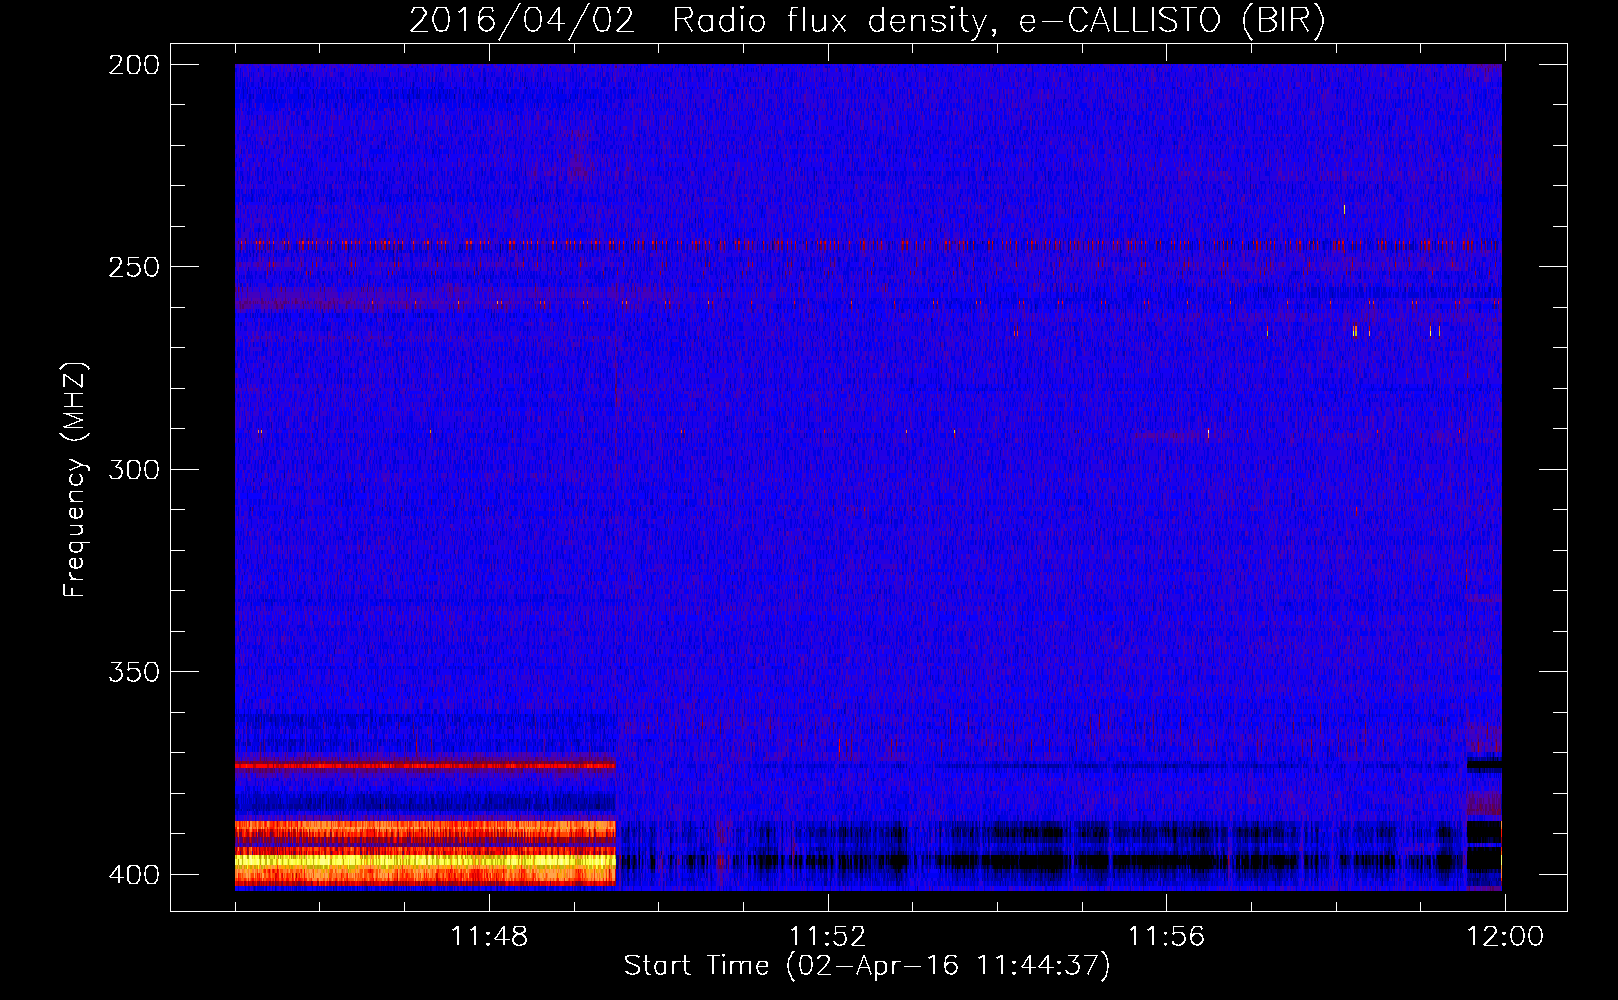Viewport: 1618px width, 1000px height.
Task: Click the 300 frequency tick label
Action: tap(133, 469)
